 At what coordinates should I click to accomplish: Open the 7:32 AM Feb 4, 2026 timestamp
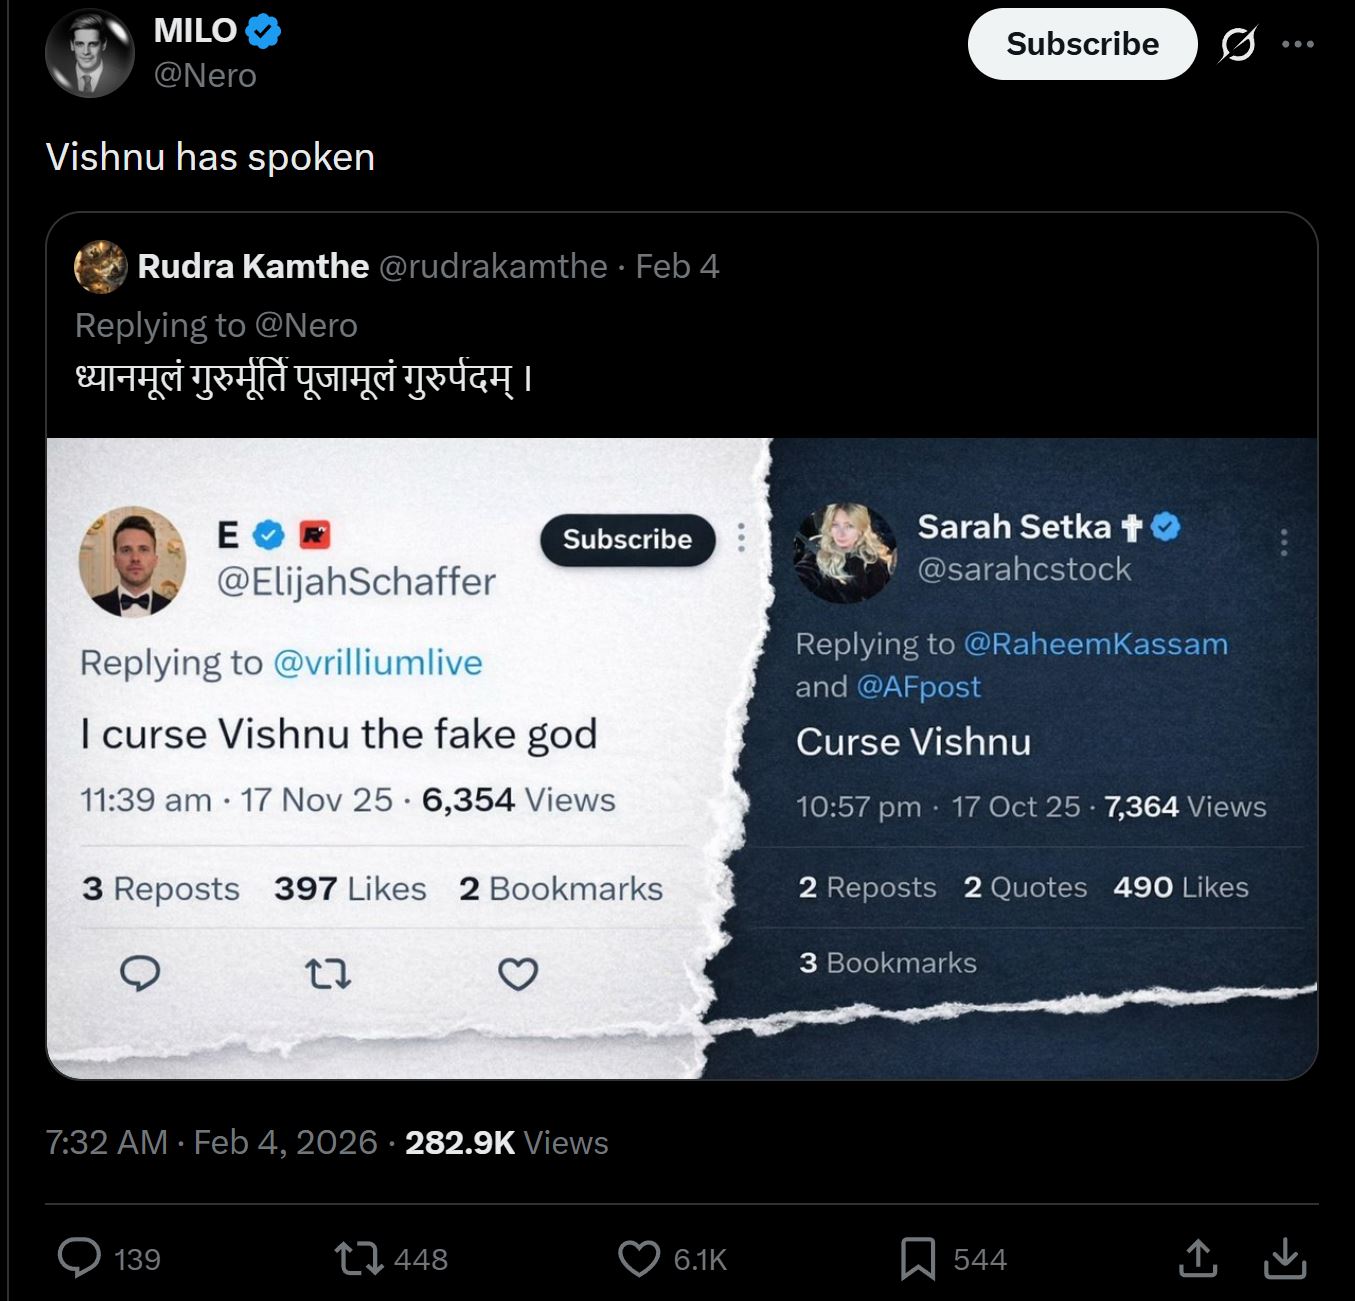[212, 1142]
